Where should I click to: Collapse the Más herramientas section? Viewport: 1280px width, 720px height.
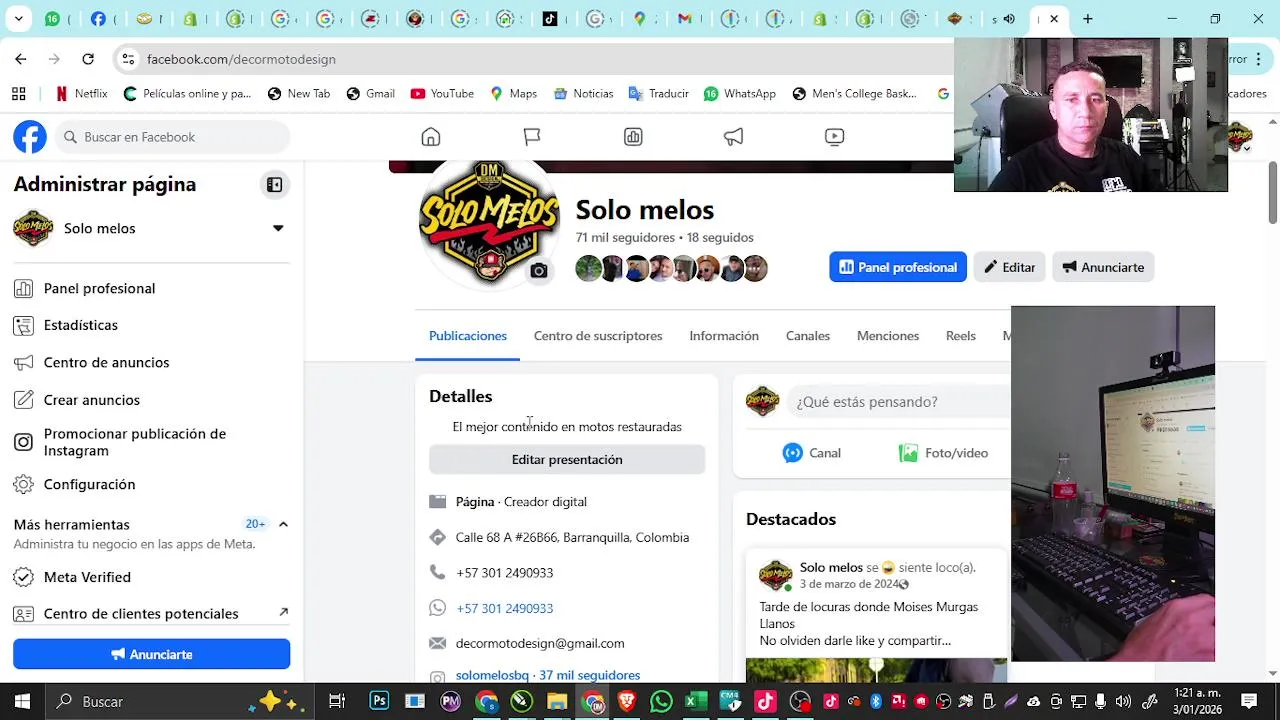[x=283, y=524]
